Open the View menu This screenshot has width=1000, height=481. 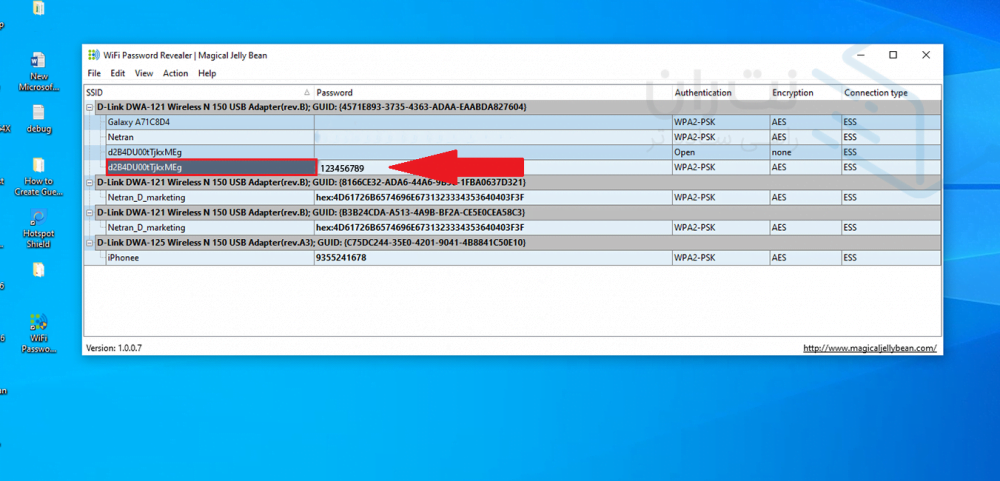point(144,73)
